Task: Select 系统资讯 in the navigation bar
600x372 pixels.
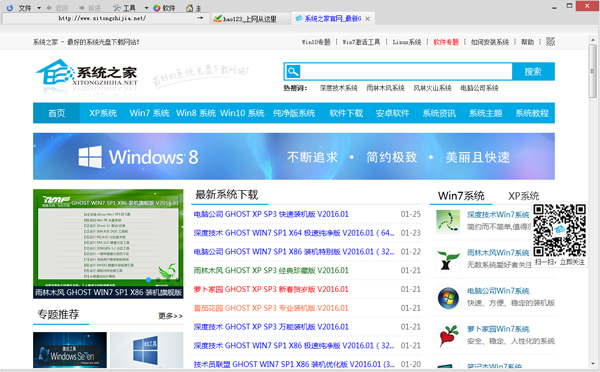Action: 439,113
